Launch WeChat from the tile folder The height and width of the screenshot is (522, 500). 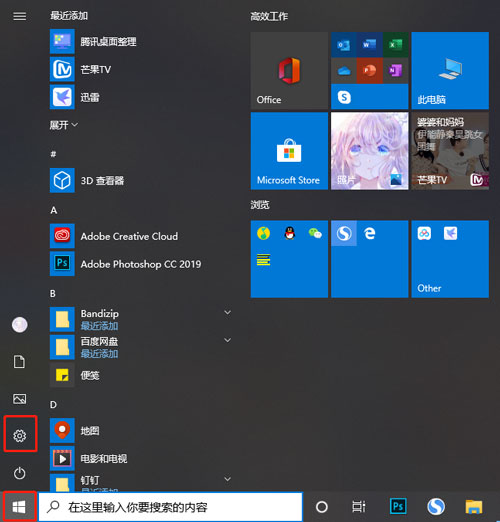point(315,233)
